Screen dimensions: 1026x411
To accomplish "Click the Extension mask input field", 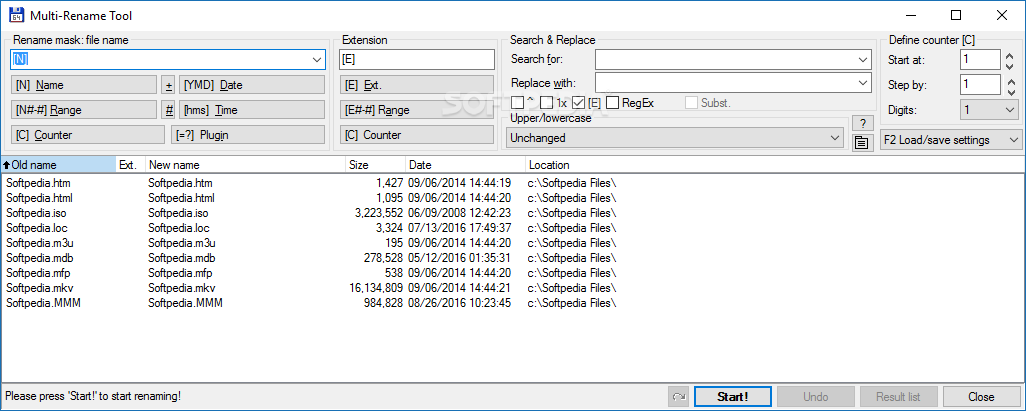I will (x=417, y=60).
